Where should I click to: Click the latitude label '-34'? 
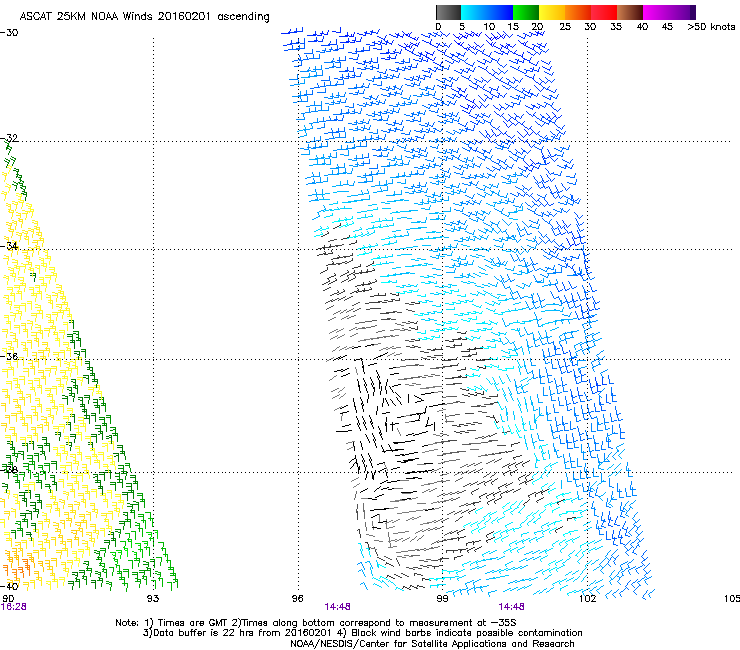[9, 246]
